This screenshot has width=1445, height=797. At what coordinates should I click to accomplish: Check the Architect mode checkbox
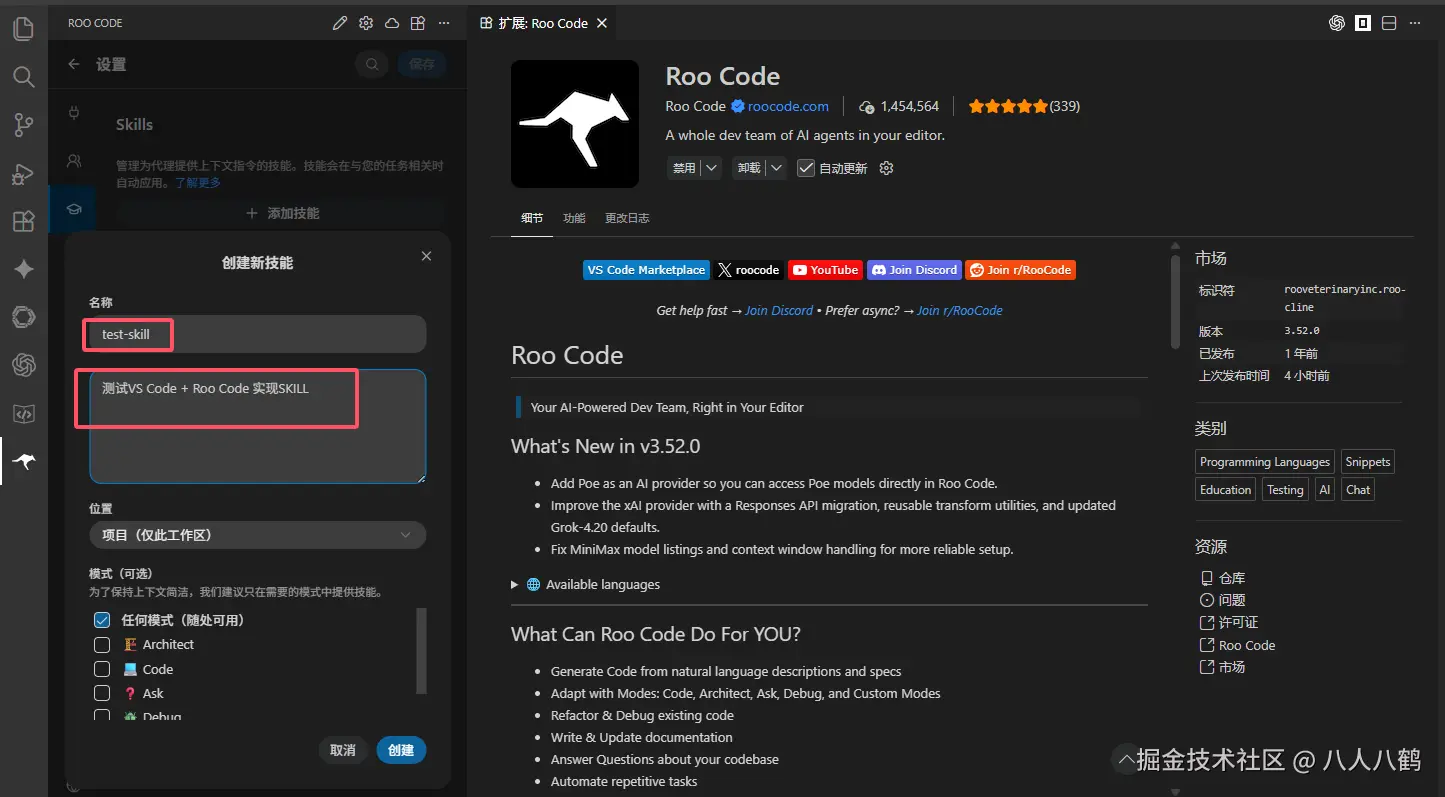coord(102,645)
